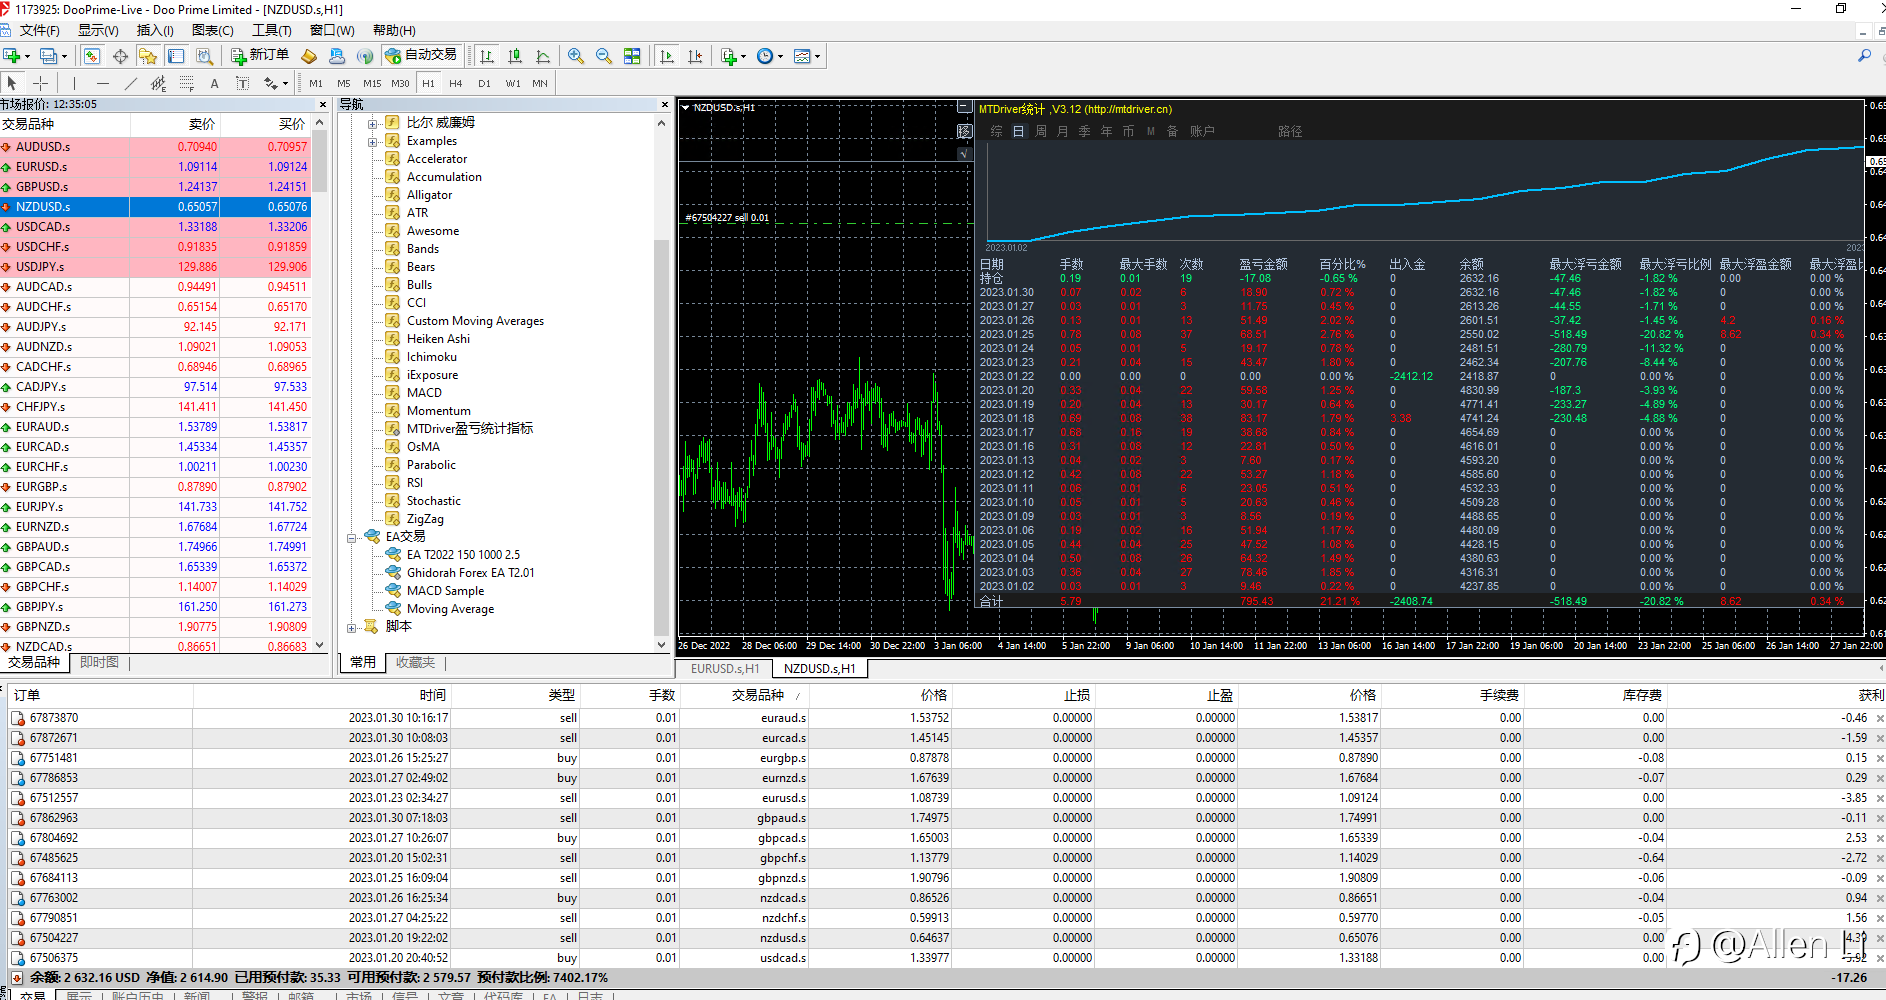Select the draw vertical line tool
1886x1000 pixels.
pos(74,83)
